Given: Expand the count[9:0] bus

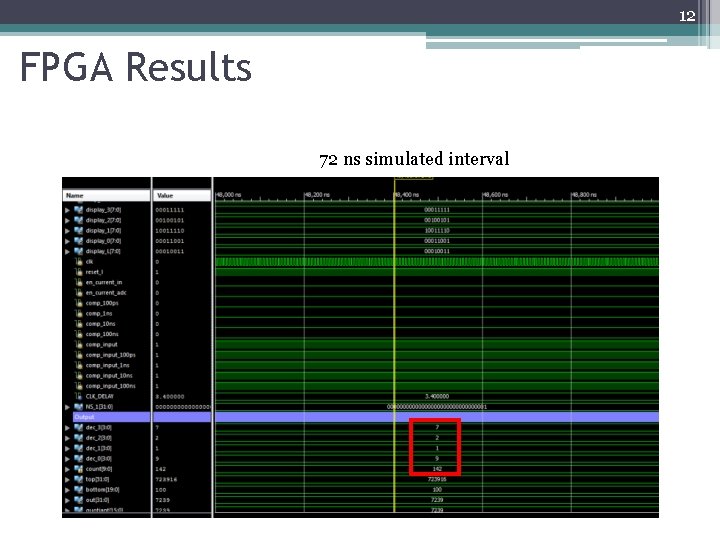Looking at the screenshot, I should (68, 469).
